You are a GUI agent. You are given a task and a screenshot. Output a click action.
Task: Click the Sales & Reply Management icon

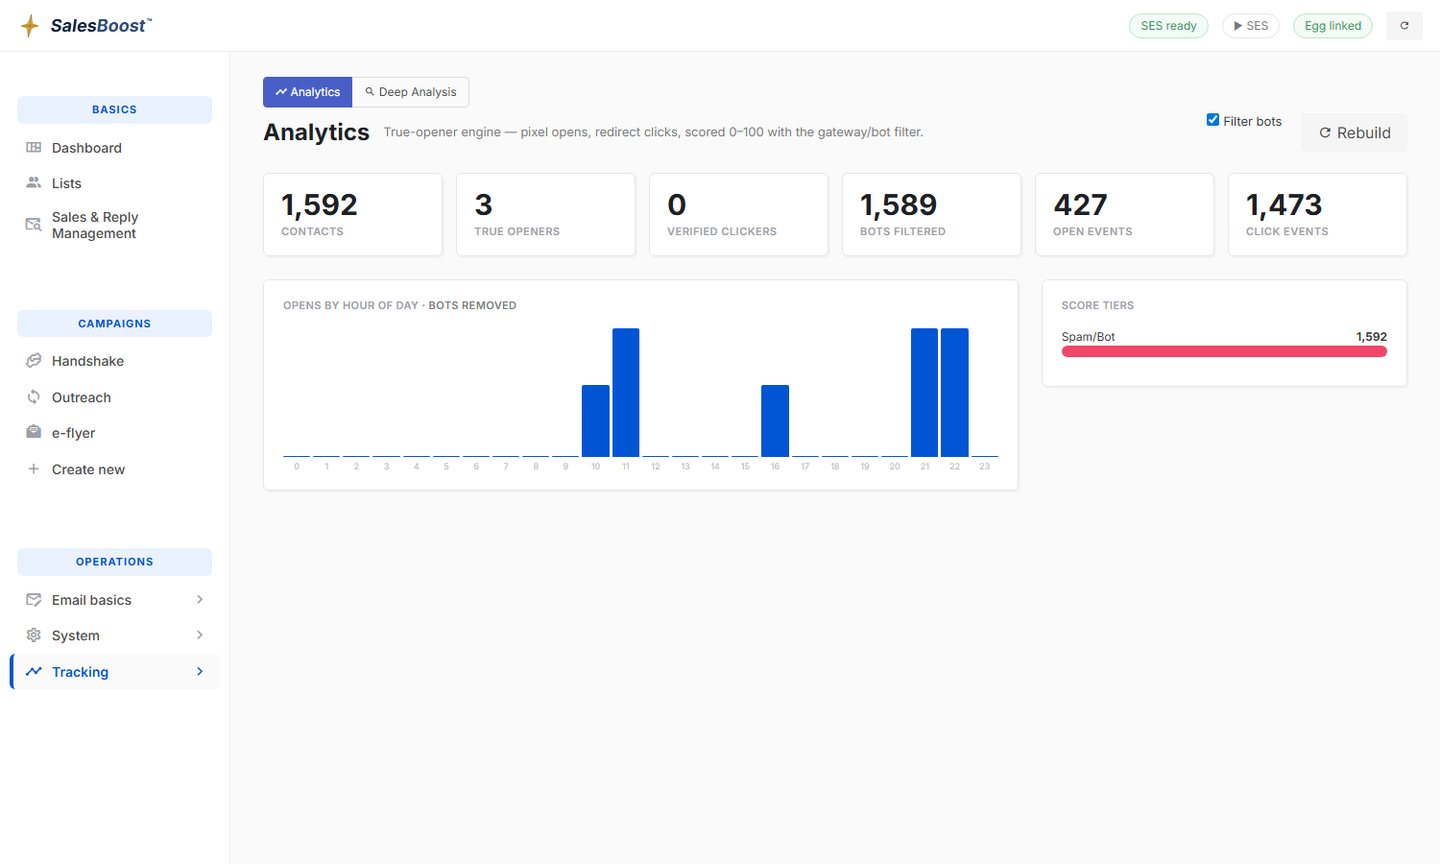tap(33, 225)
